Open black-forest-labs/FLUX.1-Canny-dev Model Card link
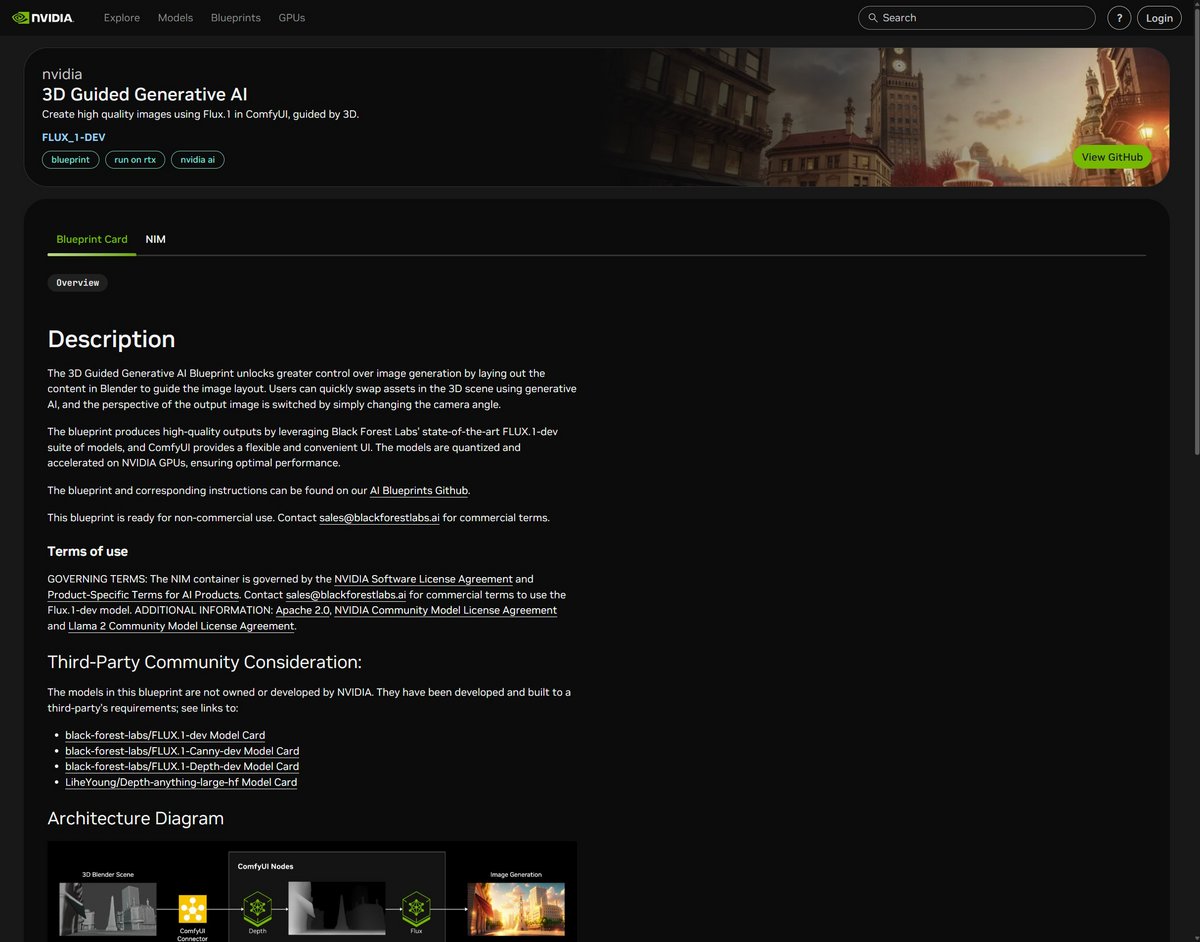The width and height of the screenshot is (1200, 942). click(x=182, y=751)
